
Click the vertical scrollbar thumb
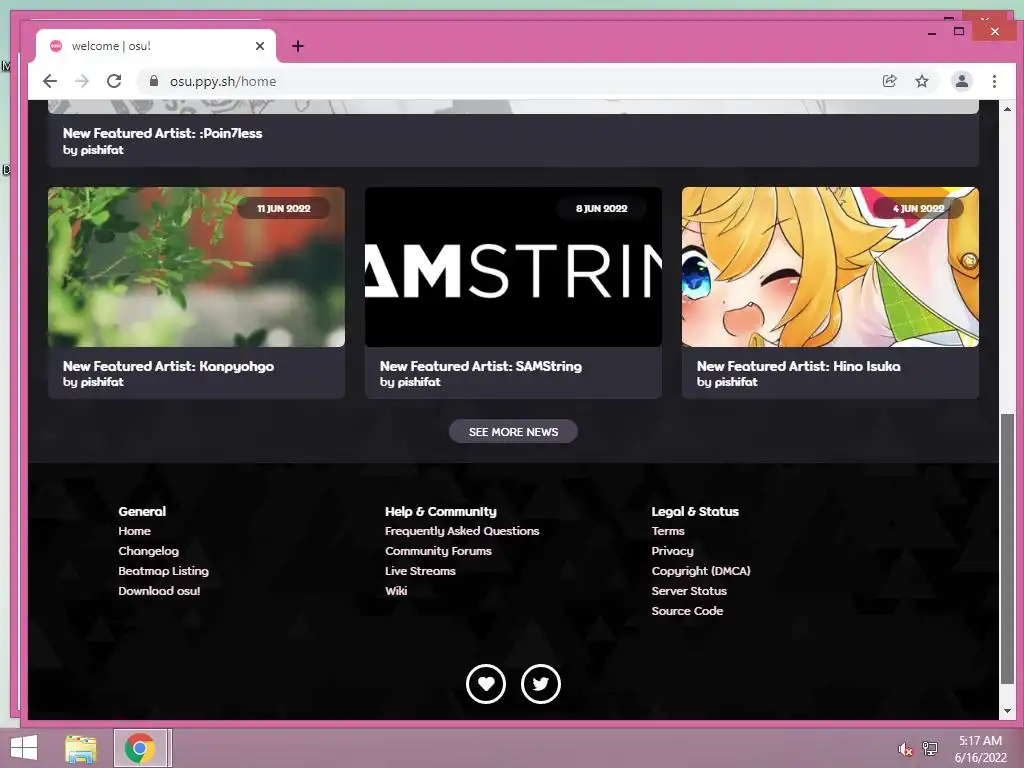point(1007,549)
